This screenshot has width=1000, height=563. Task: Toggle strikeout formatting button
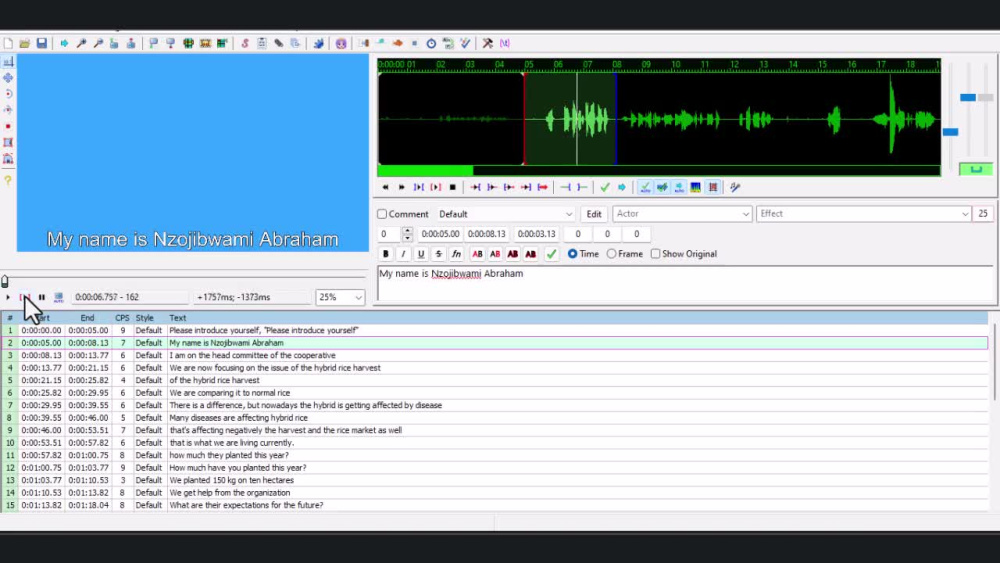tap(439, 254)
